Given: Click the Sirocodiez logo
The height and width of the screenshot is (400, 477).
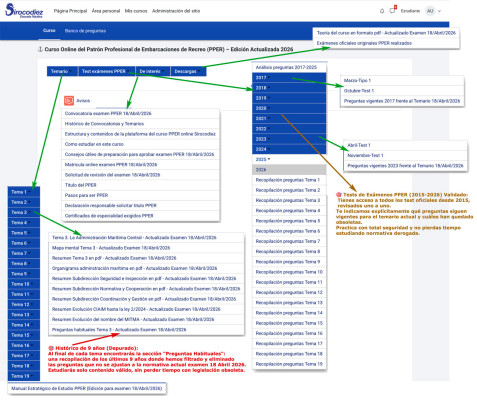Looking at the screenshot, I should pos(24,11).
